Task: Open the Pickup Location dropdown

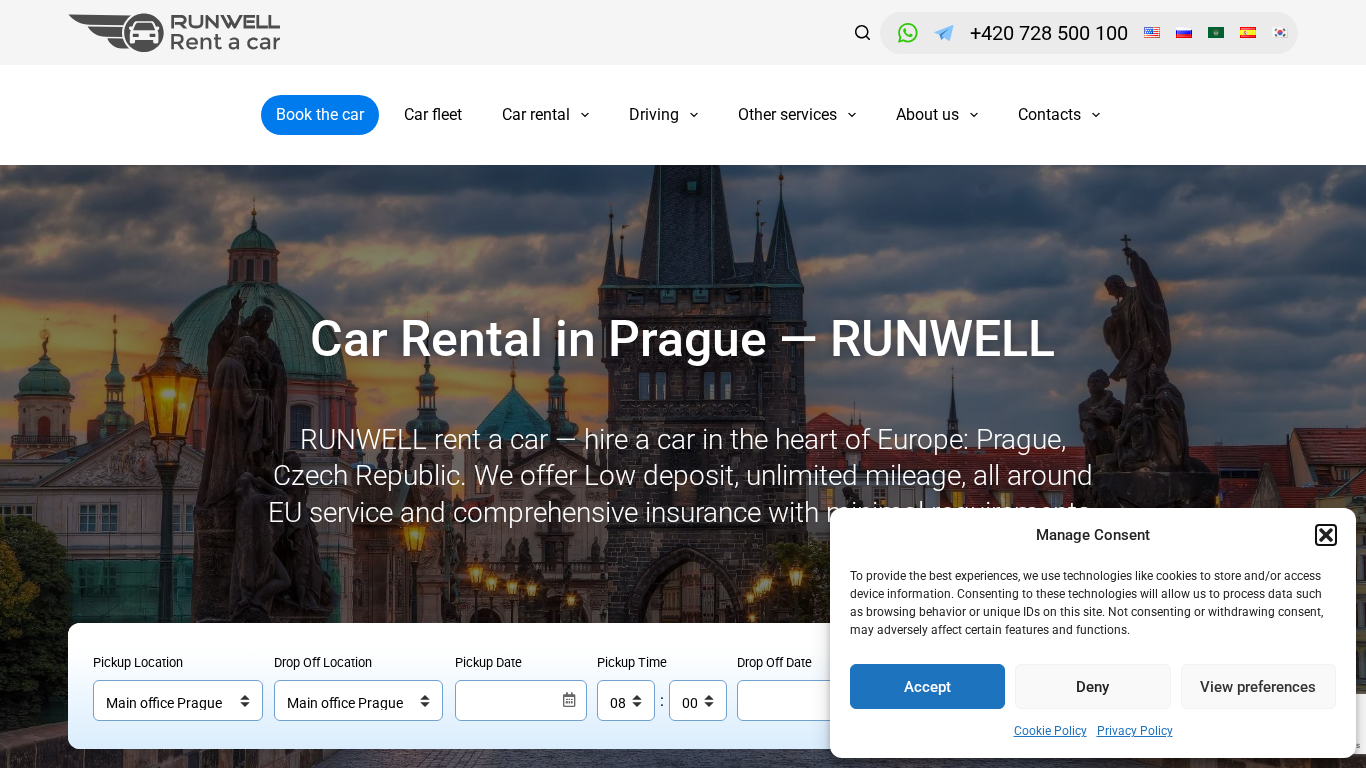Action: (x=178, y=701)
